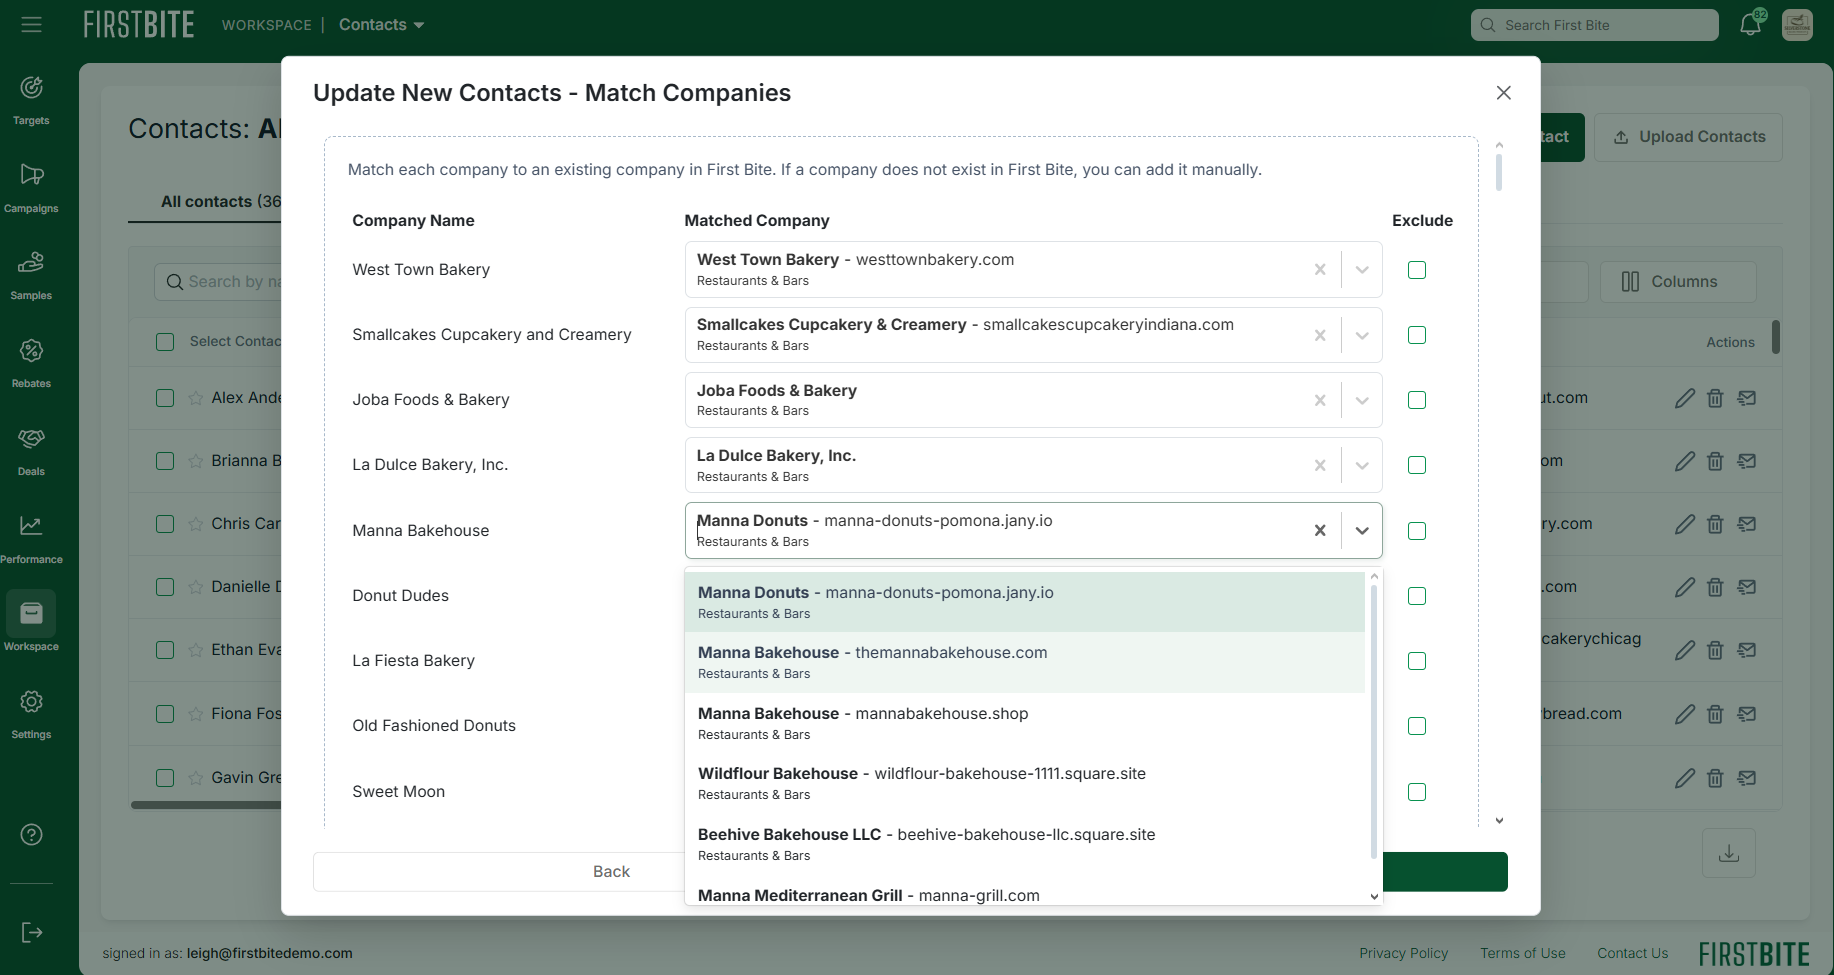Select Wildflour Bakehouse option
The height and width of the screenshot is (975, 1834).
[1025, 783]
